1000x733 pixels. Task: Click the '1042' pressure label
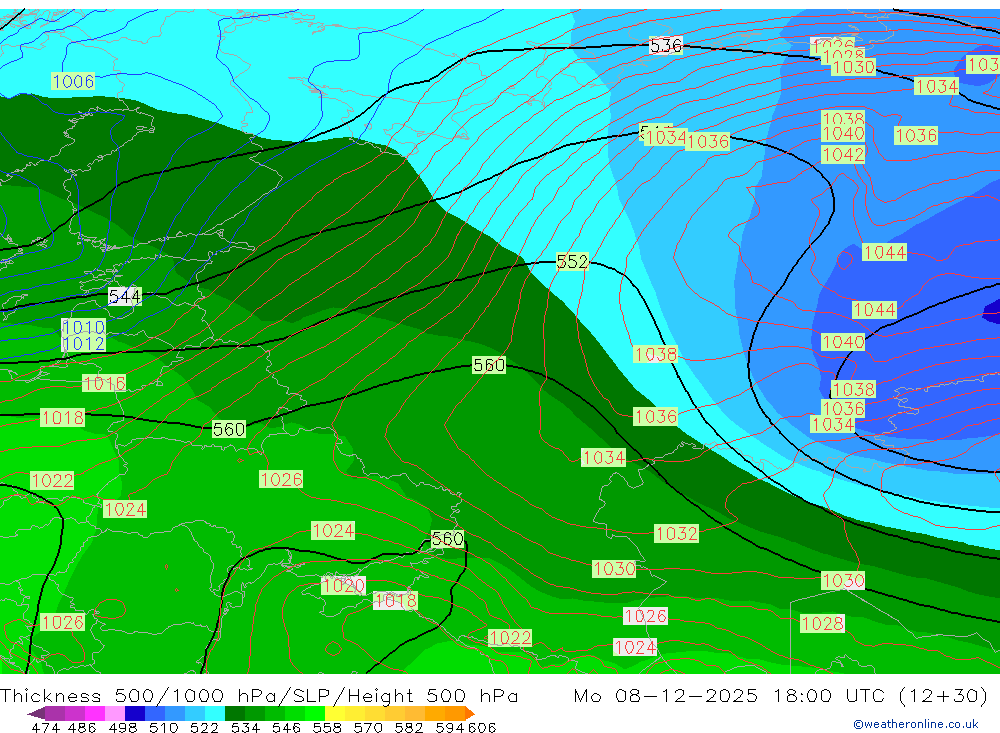tap(843, 155)
